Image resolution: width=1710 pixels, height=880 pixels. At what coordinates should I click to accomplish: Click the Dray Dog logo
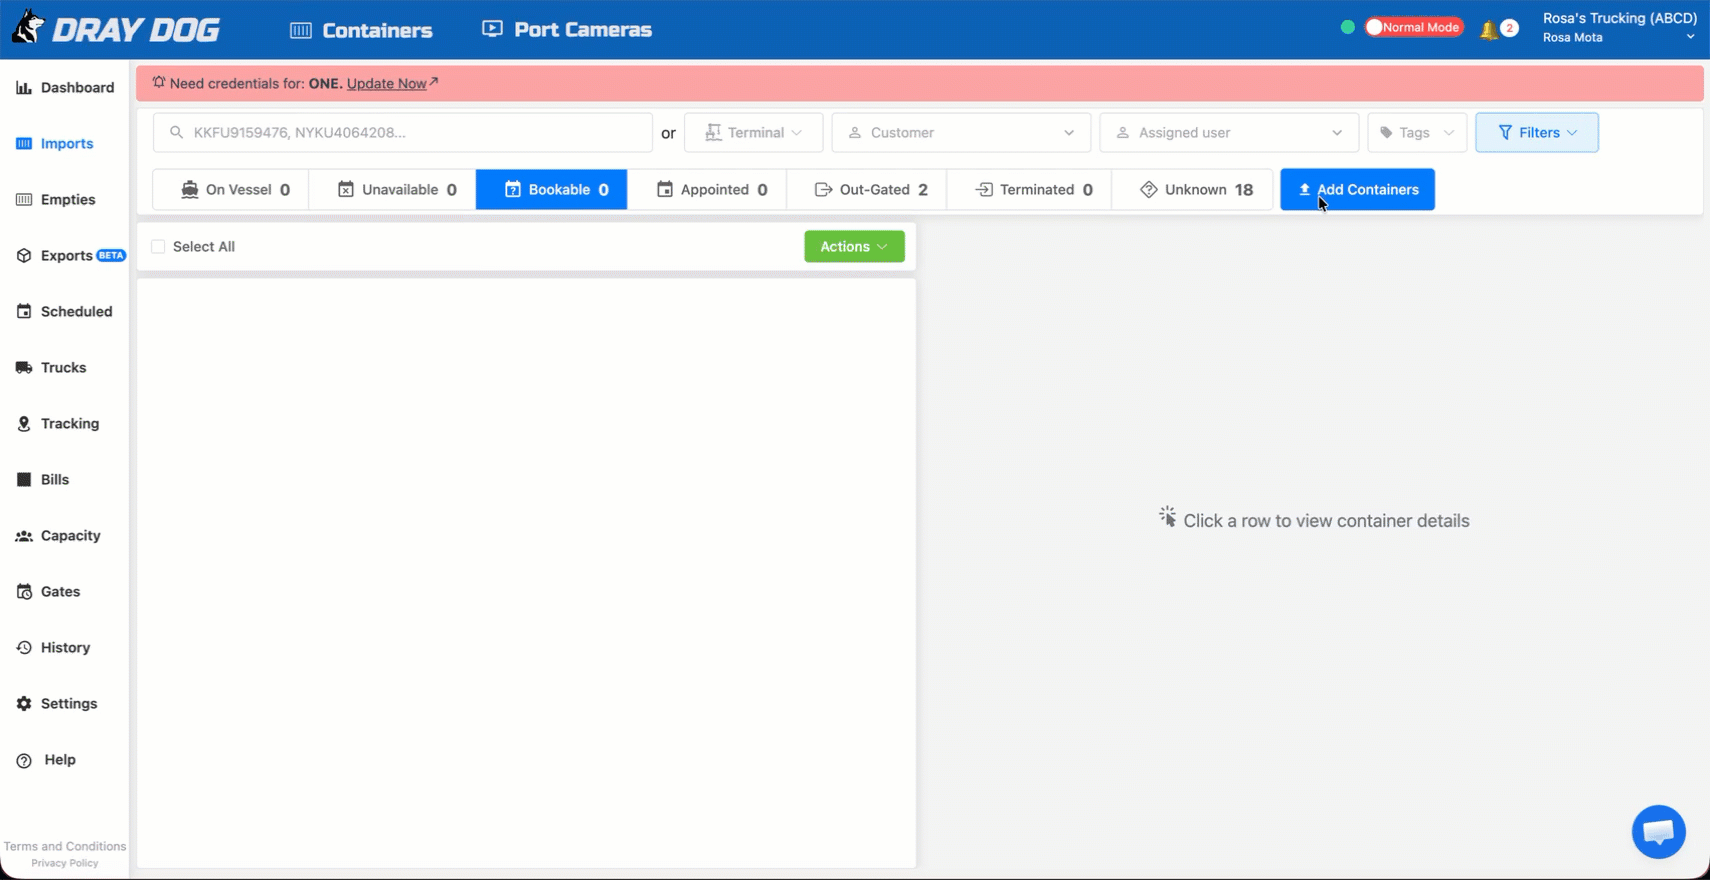click(x=117, y=29)
